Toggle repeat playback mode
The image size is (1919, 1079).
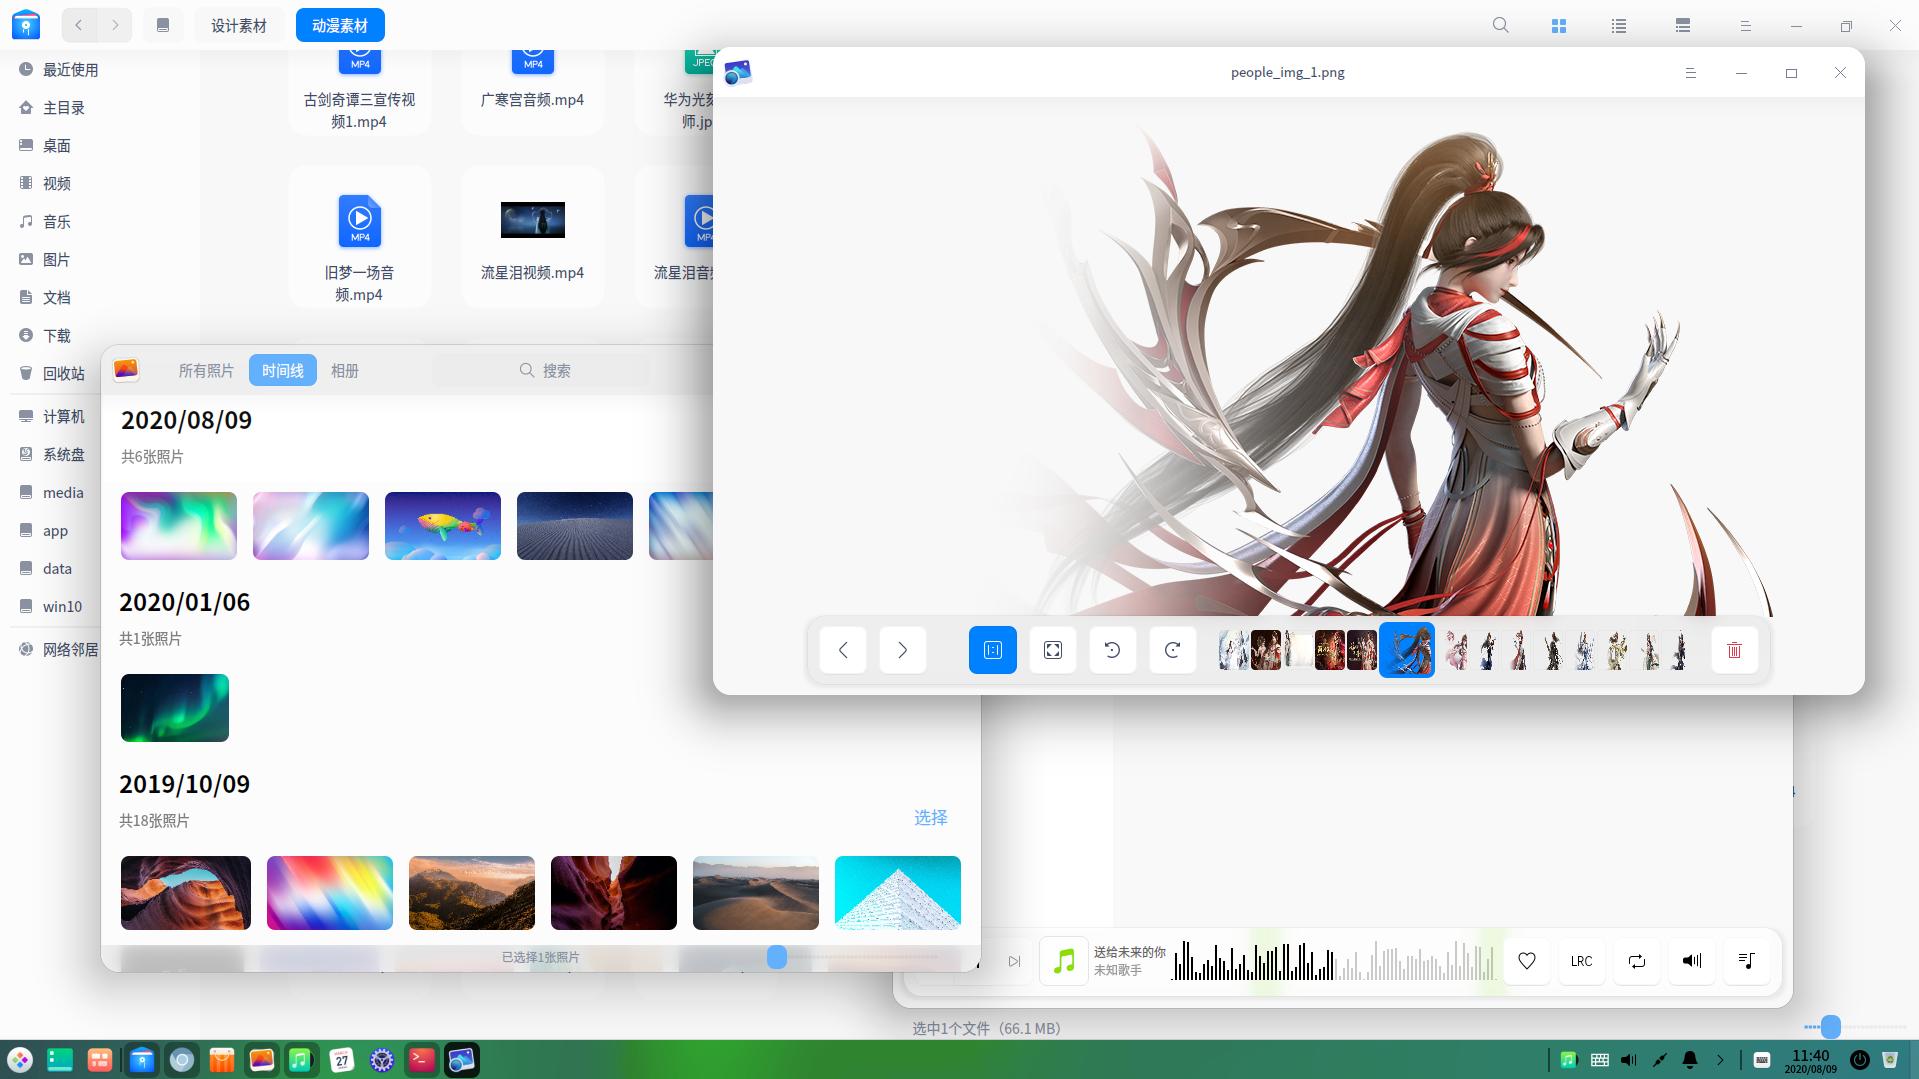[1636, 960]
